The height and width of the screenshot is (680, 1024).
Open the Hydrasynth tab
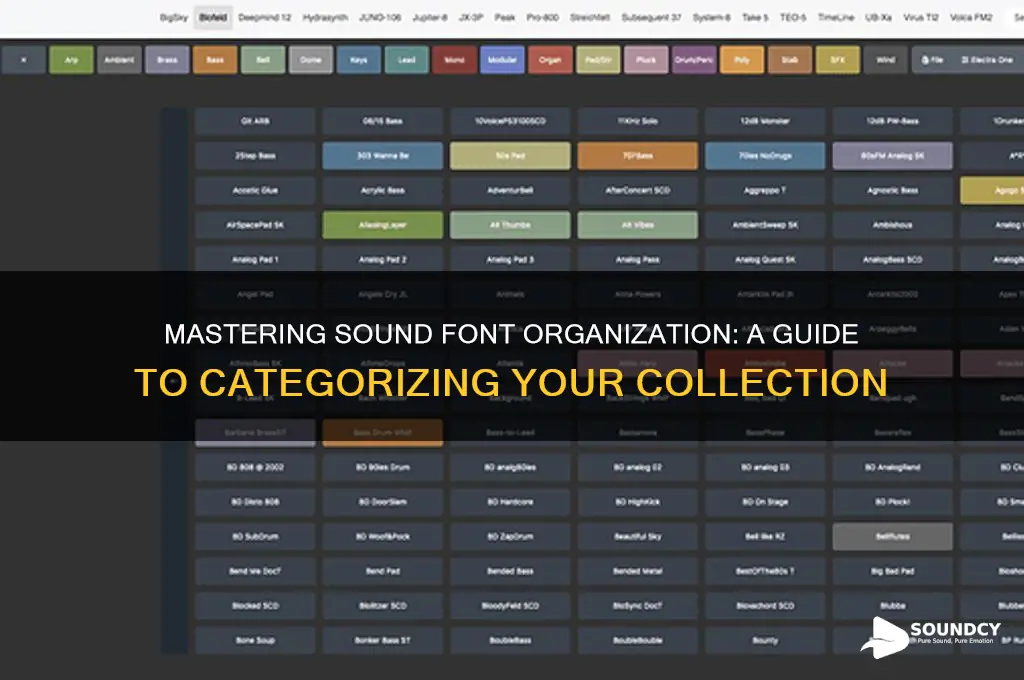(x=325, y=18)
